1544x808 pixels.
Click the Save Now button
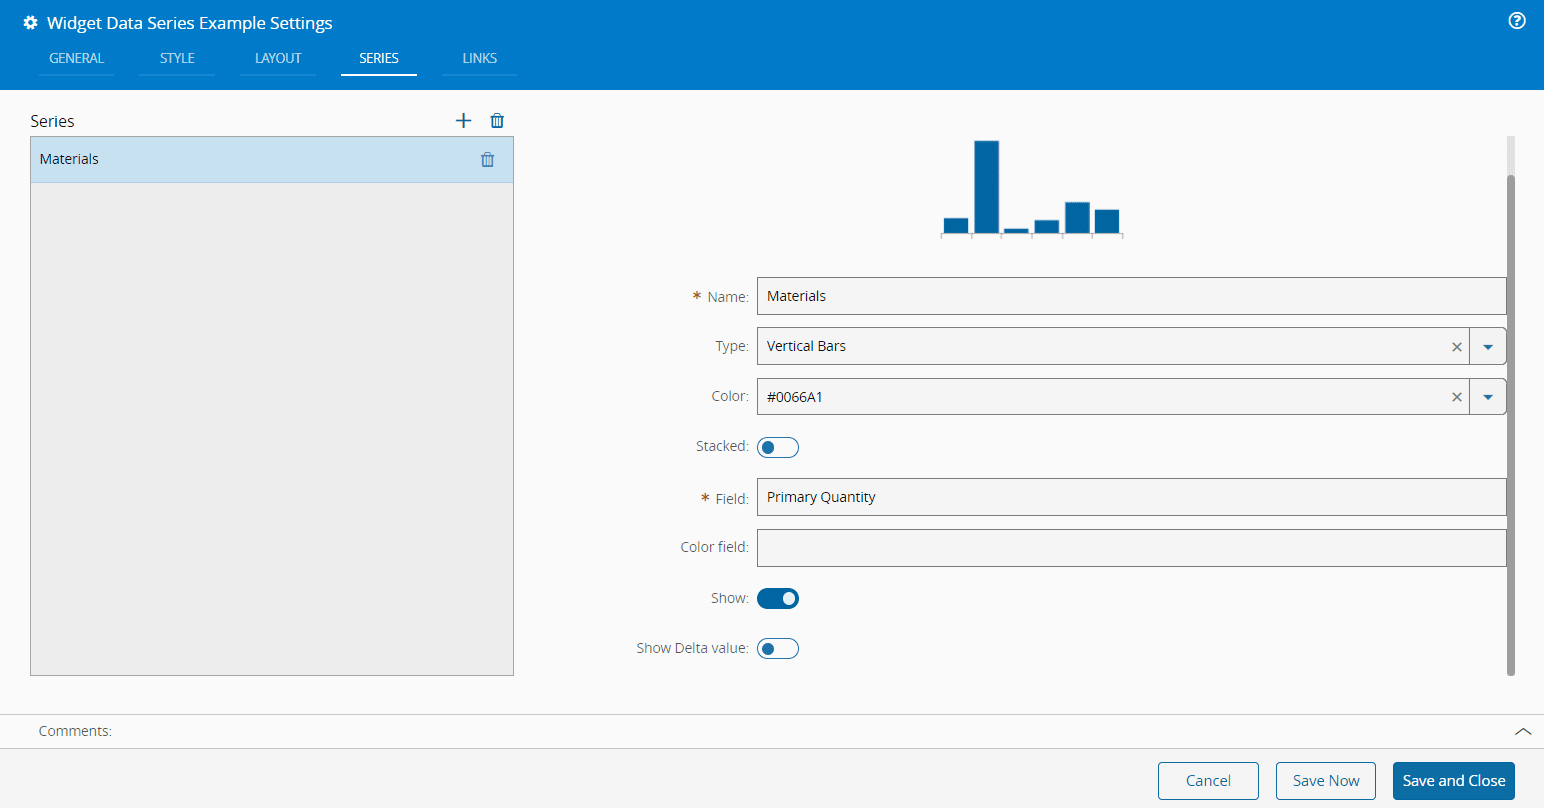(x=1325, y=781)
